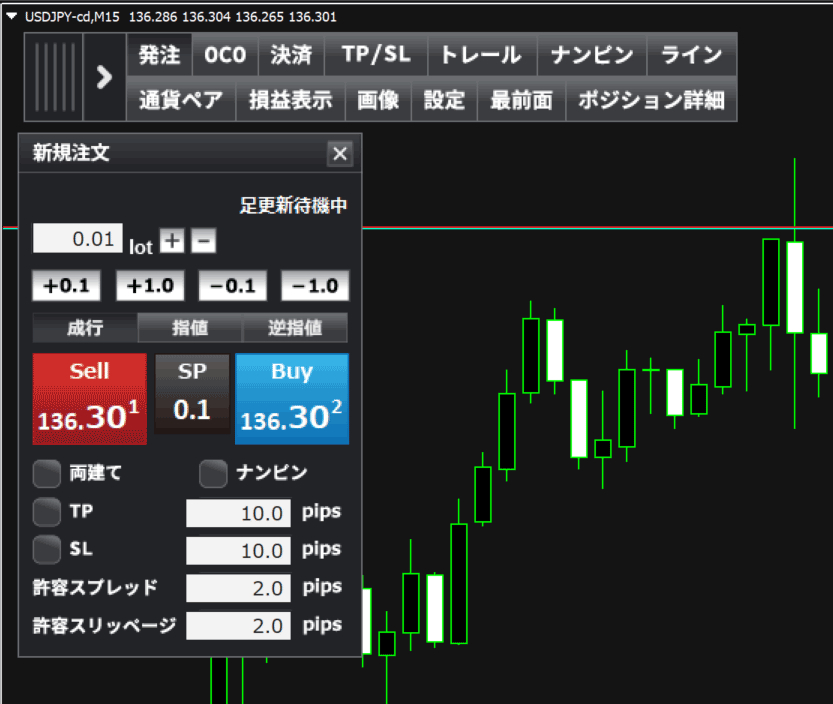Screen dimensions: 833x704
Task: Open the OCO tab
Action: 225,55
